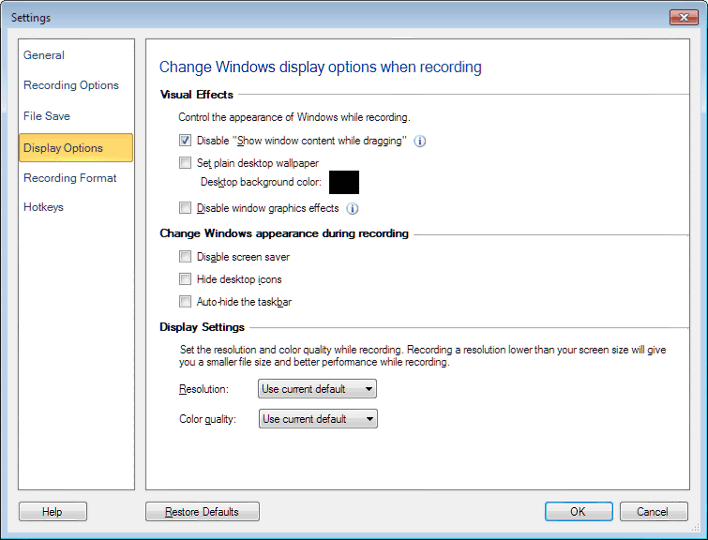708x540 pixels.
Task: Uncheck Disable "Show window content while dragging"
Action: (x=185, y=141)
